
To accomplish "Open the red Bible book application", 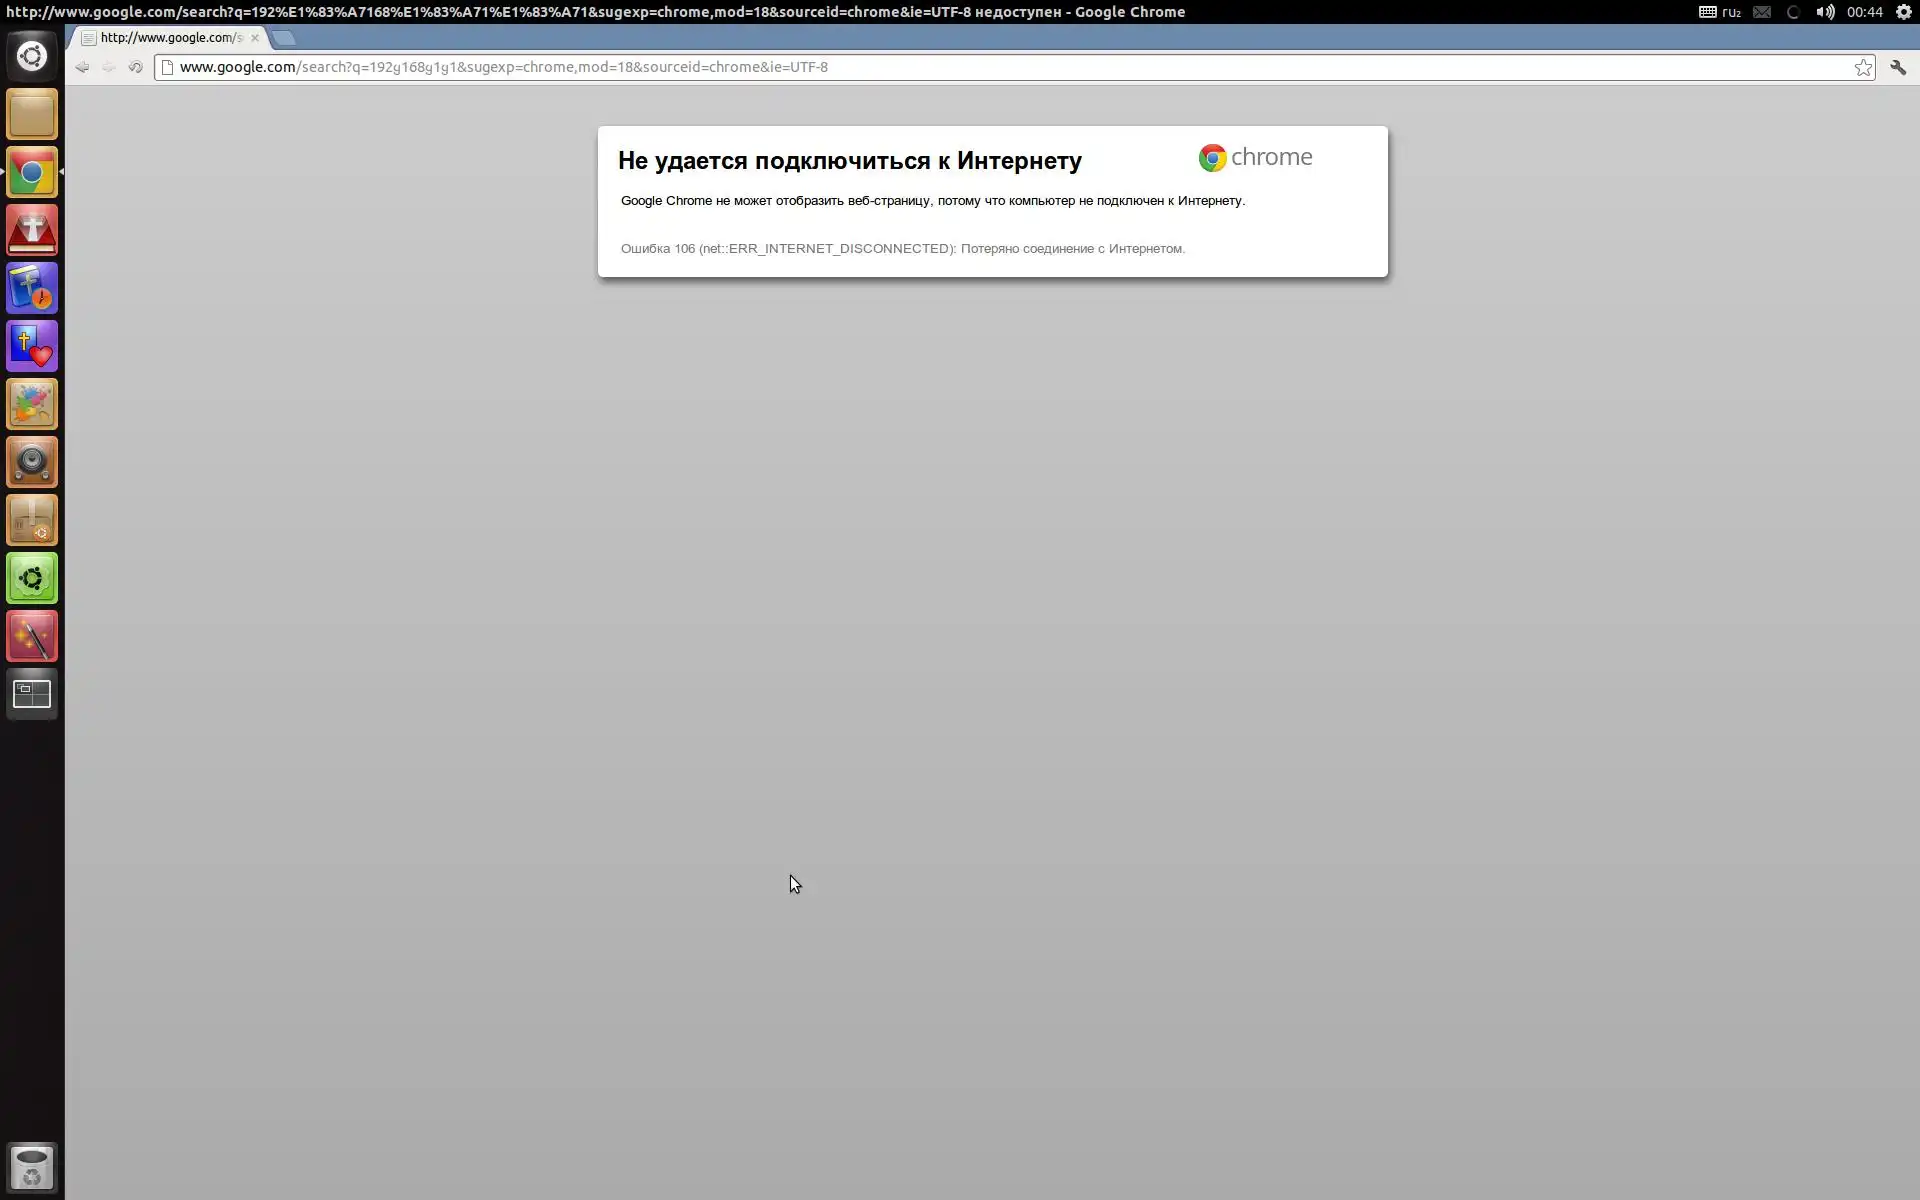I will 32,231.
